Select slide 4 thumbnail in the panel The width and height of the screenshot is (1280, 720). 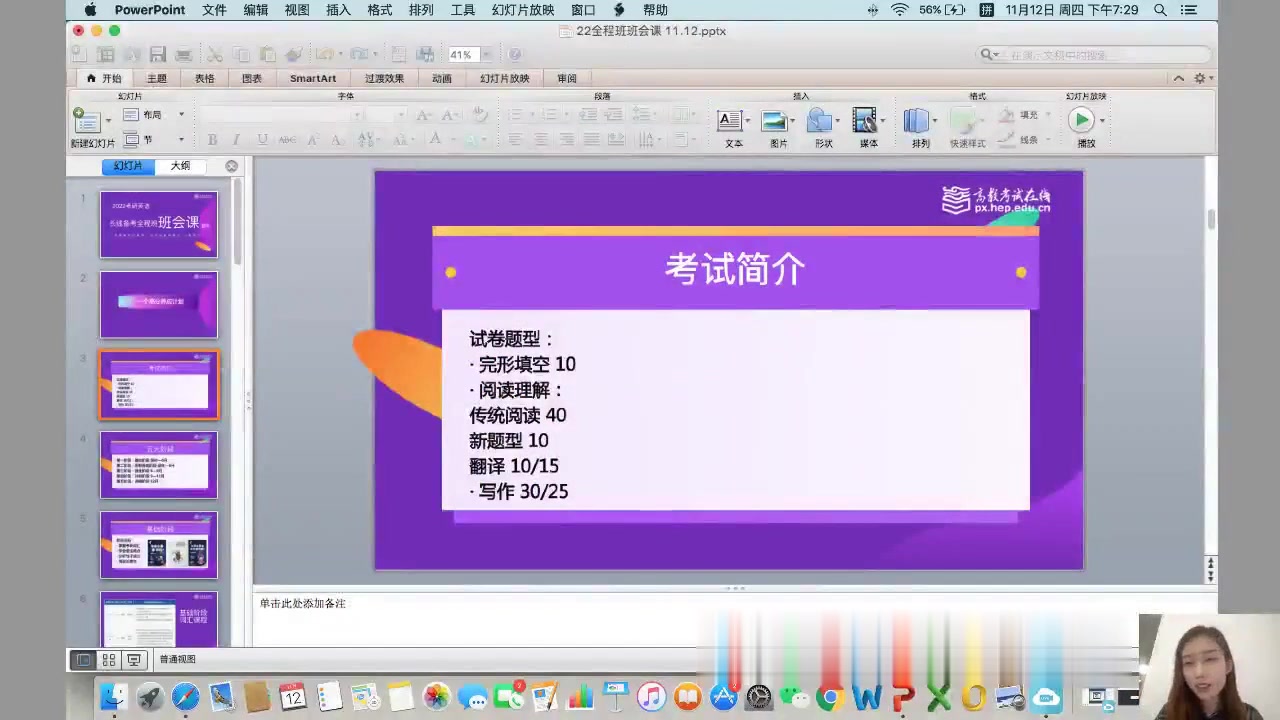158,465
